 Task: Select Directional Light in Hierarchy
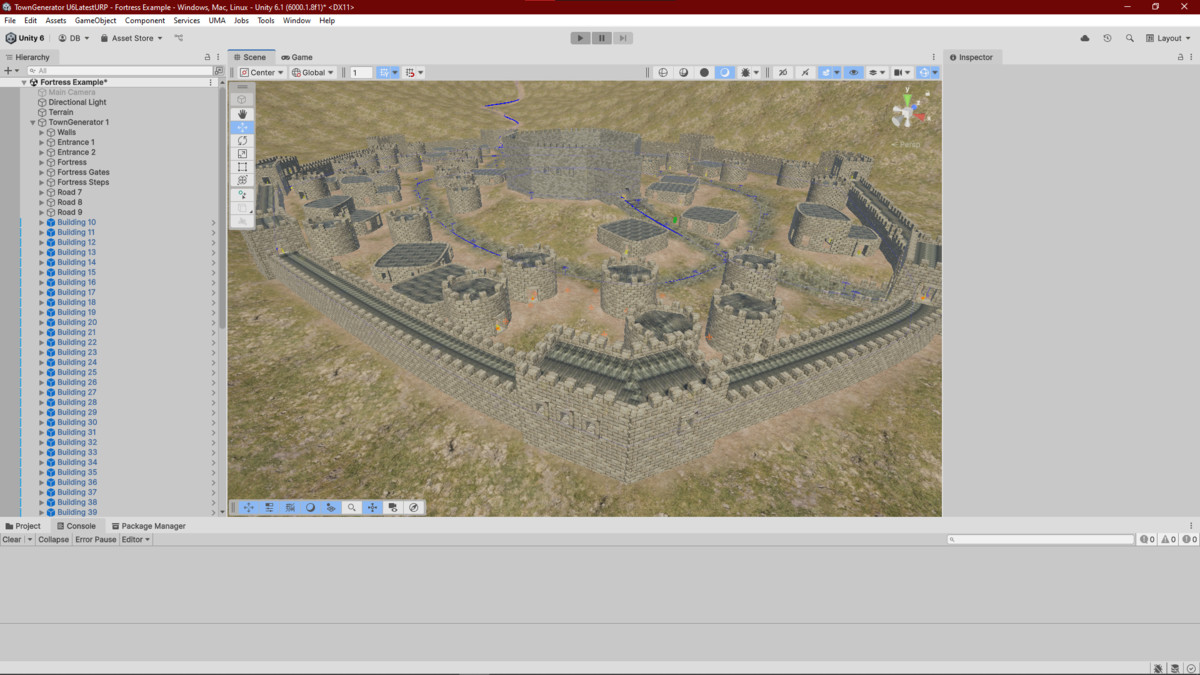point(77,102)
